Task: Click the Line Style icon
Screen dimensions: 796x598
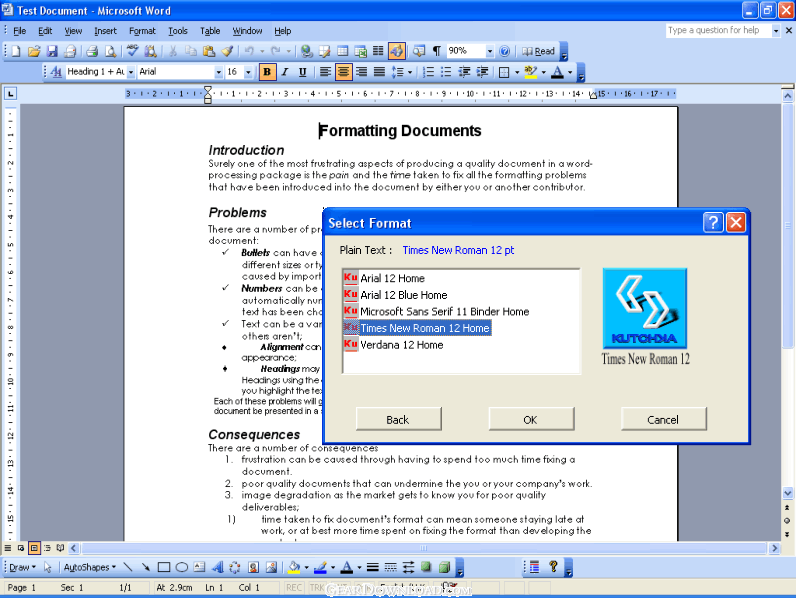Action: pos(373,567)
